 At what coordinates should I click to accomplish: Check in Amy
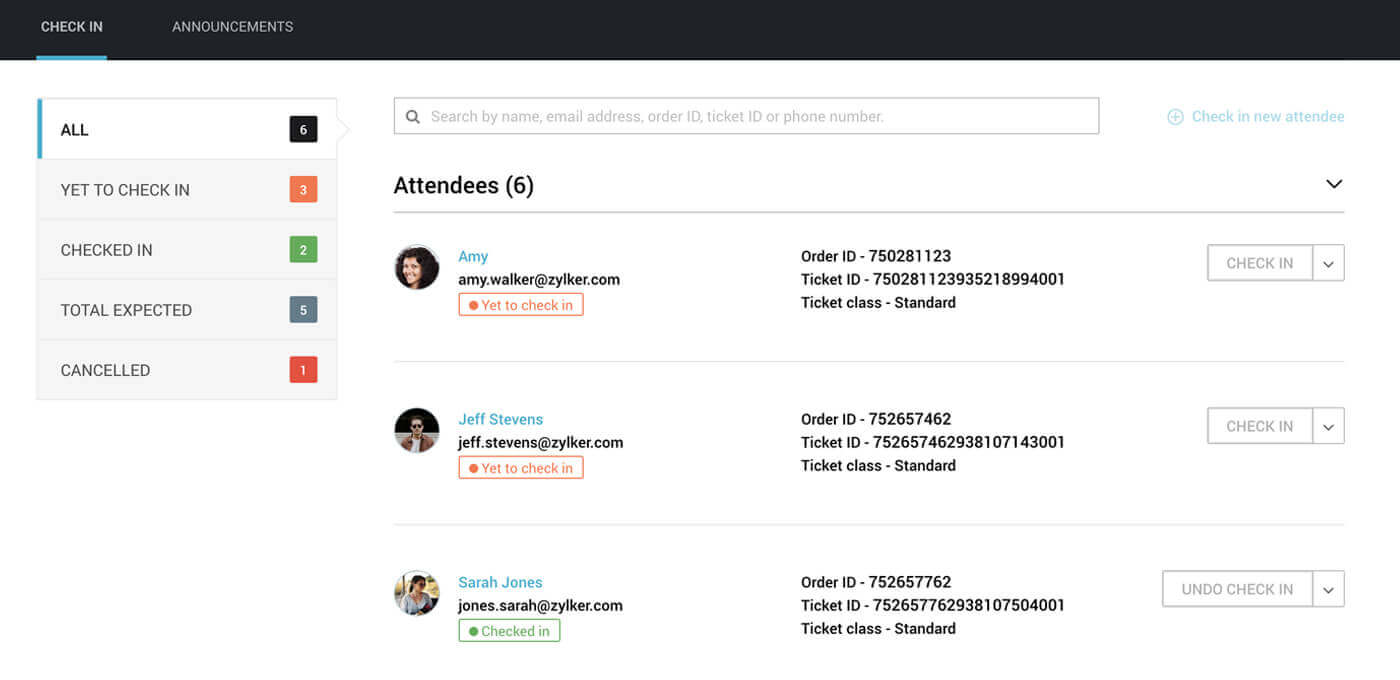point(1259,263)
